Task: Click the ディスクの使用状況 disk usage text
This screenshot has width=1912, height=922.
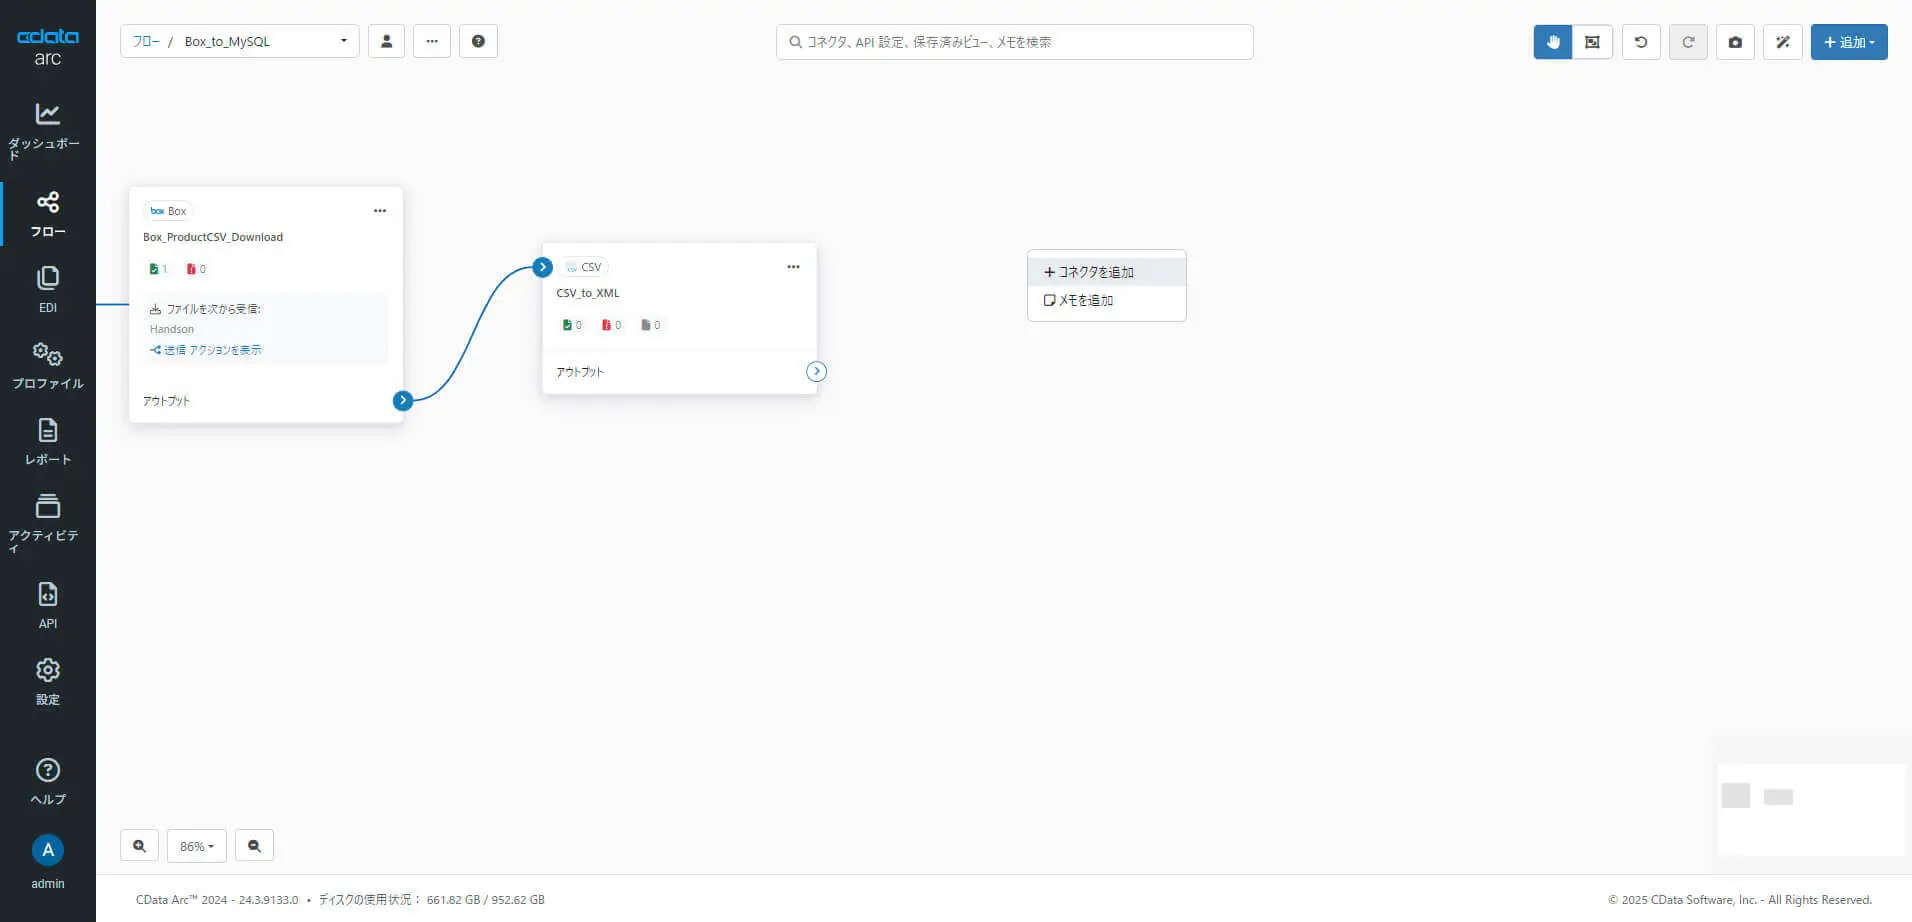Action: point(432,900)
